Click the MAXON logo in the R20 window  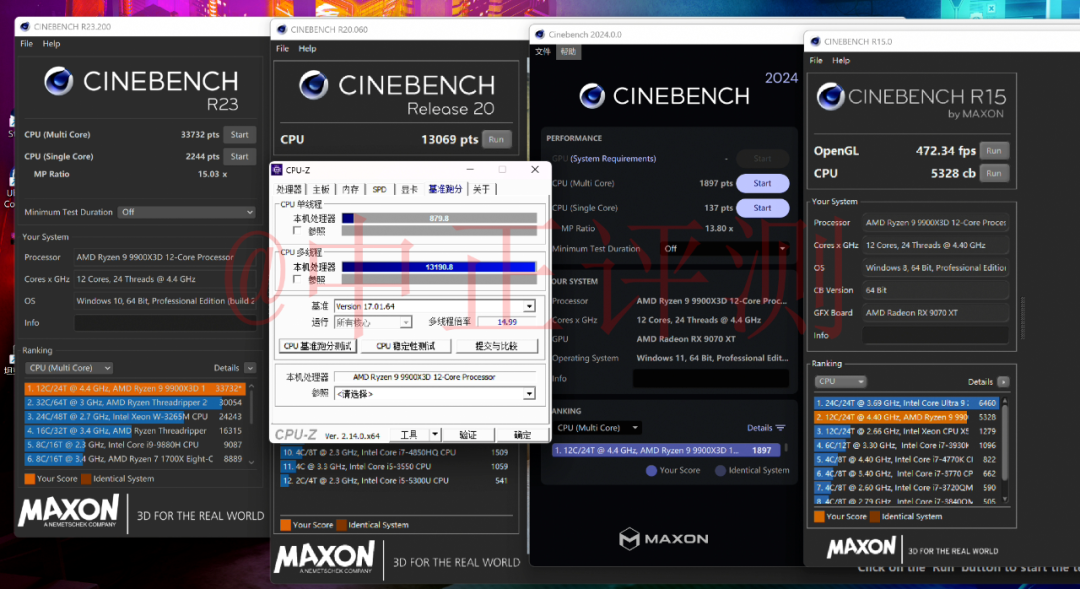(324, 557)
